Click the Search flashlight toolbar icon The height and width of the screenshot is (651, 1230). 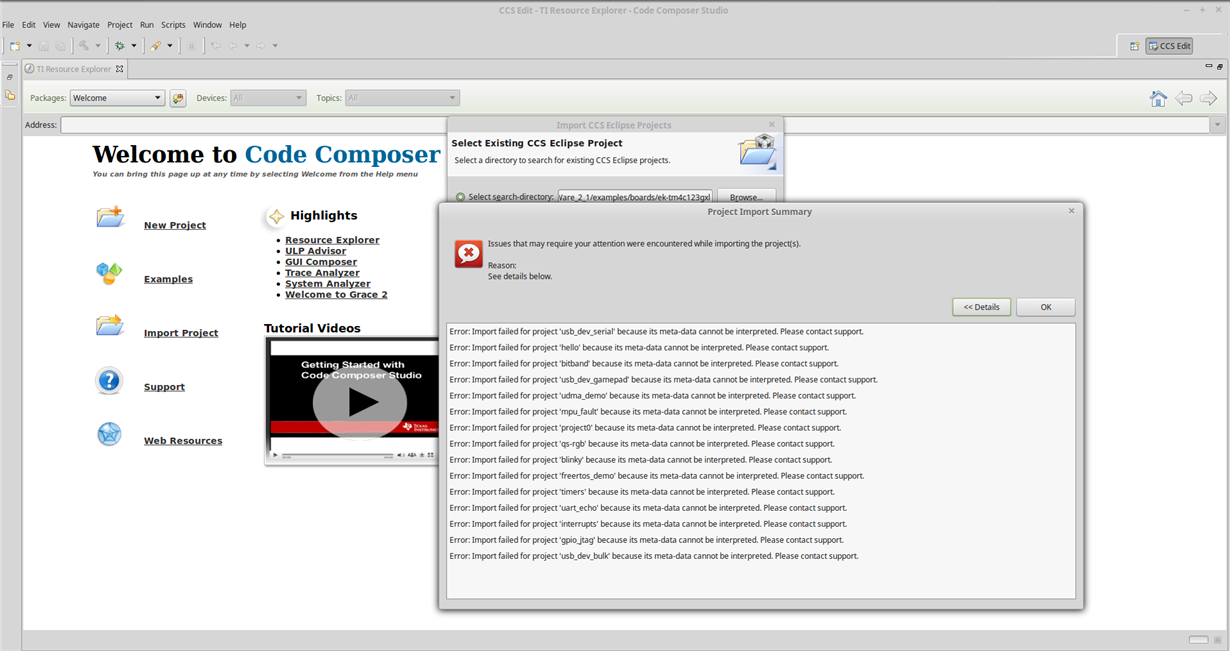(x=156, y=46)
